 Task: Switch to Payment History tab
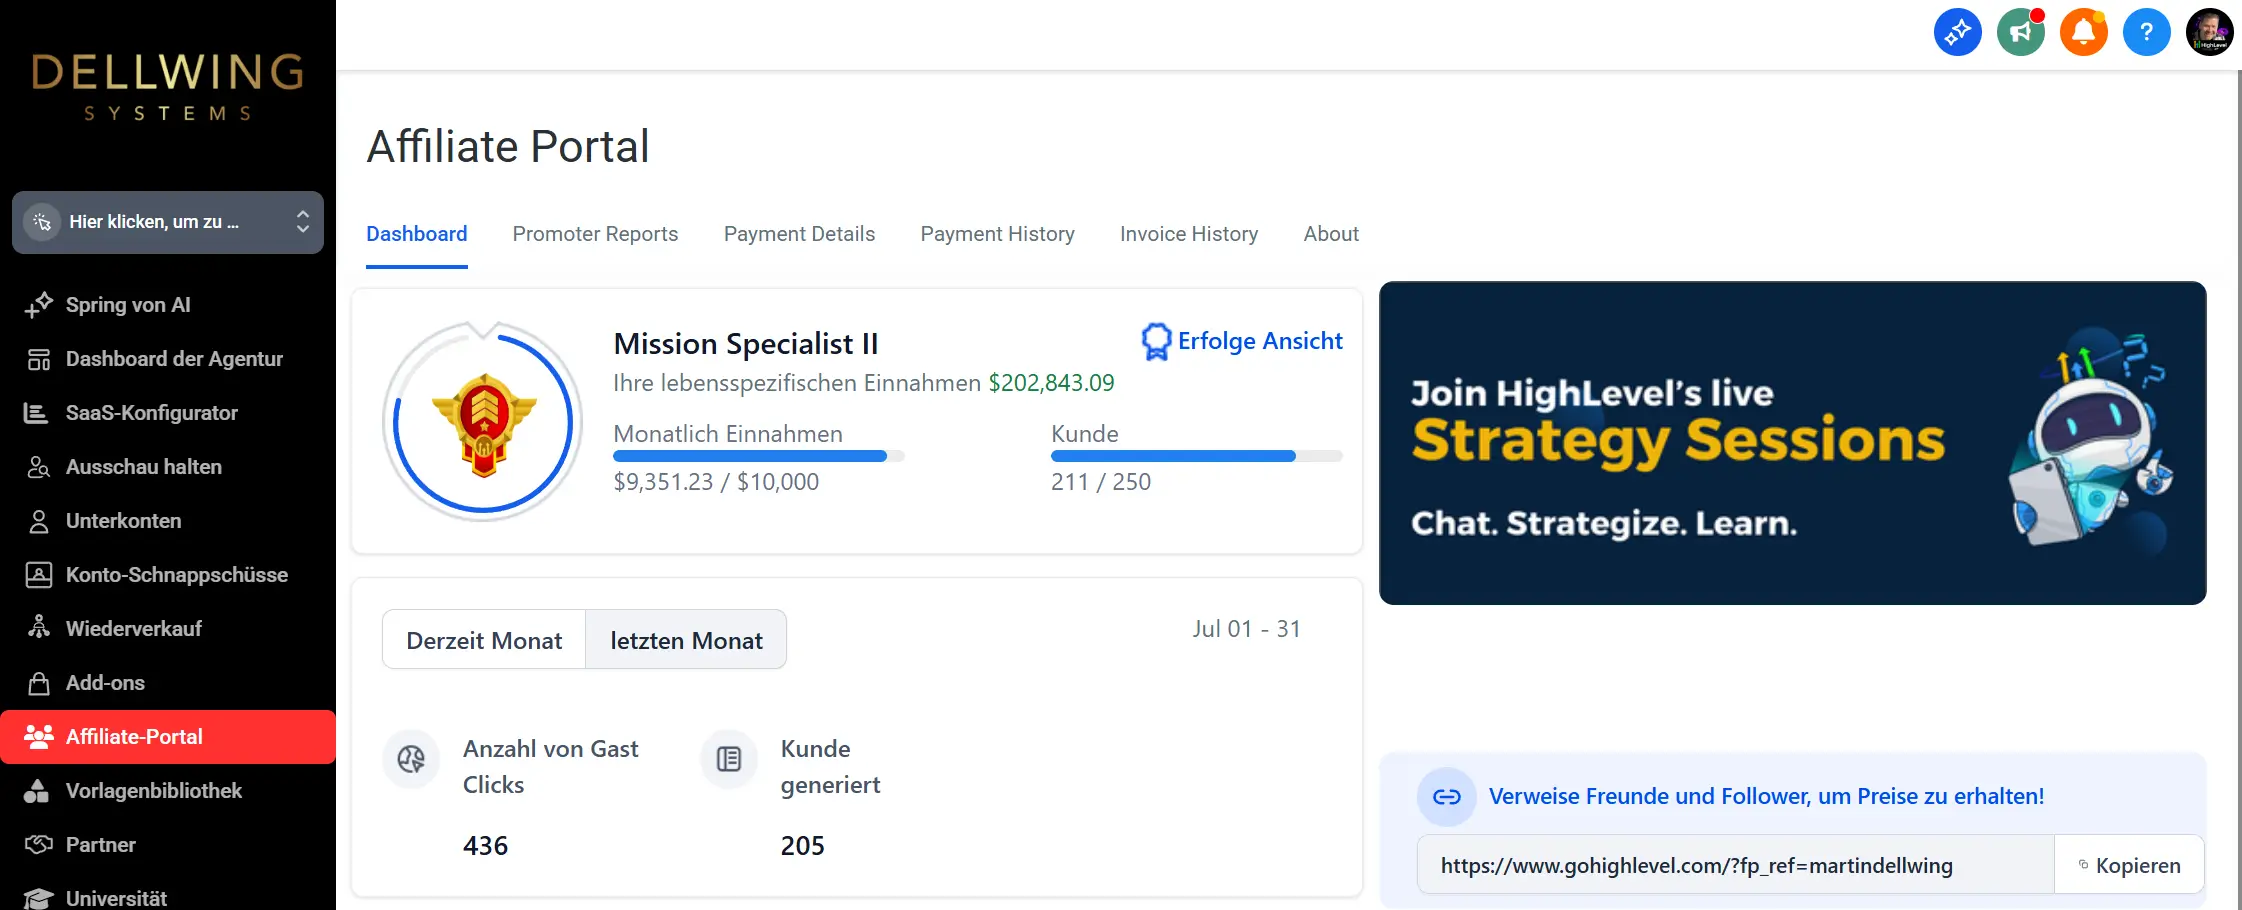click(997, 234)
